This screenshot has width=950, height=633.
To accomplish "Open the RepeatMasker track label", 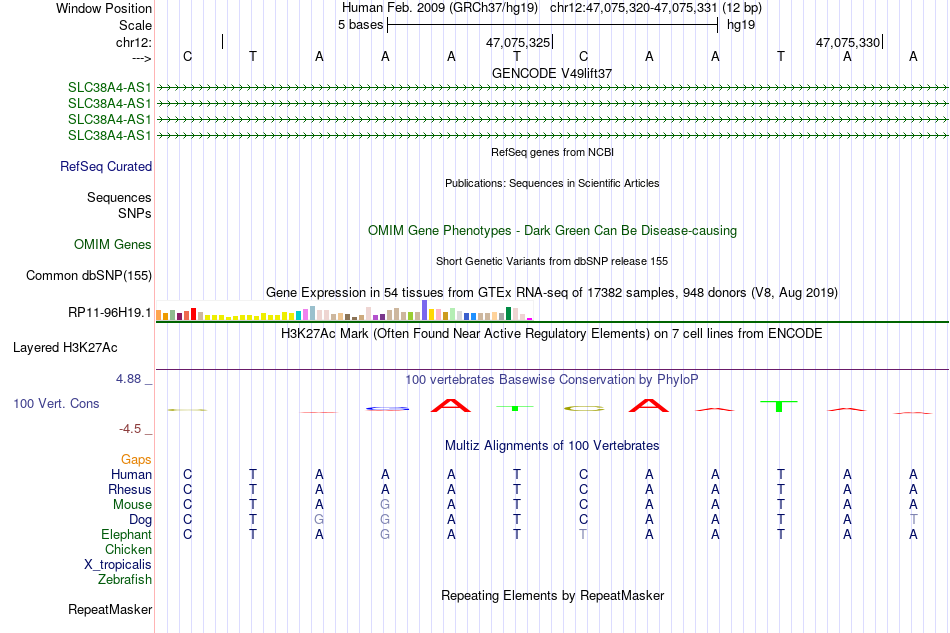I will point(110,610).
